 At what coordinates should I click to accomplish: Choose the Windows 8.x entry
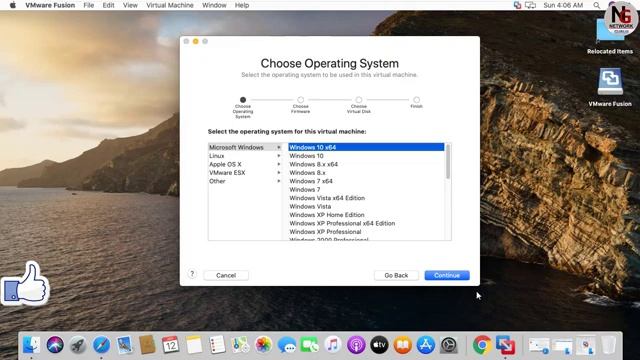366,173
